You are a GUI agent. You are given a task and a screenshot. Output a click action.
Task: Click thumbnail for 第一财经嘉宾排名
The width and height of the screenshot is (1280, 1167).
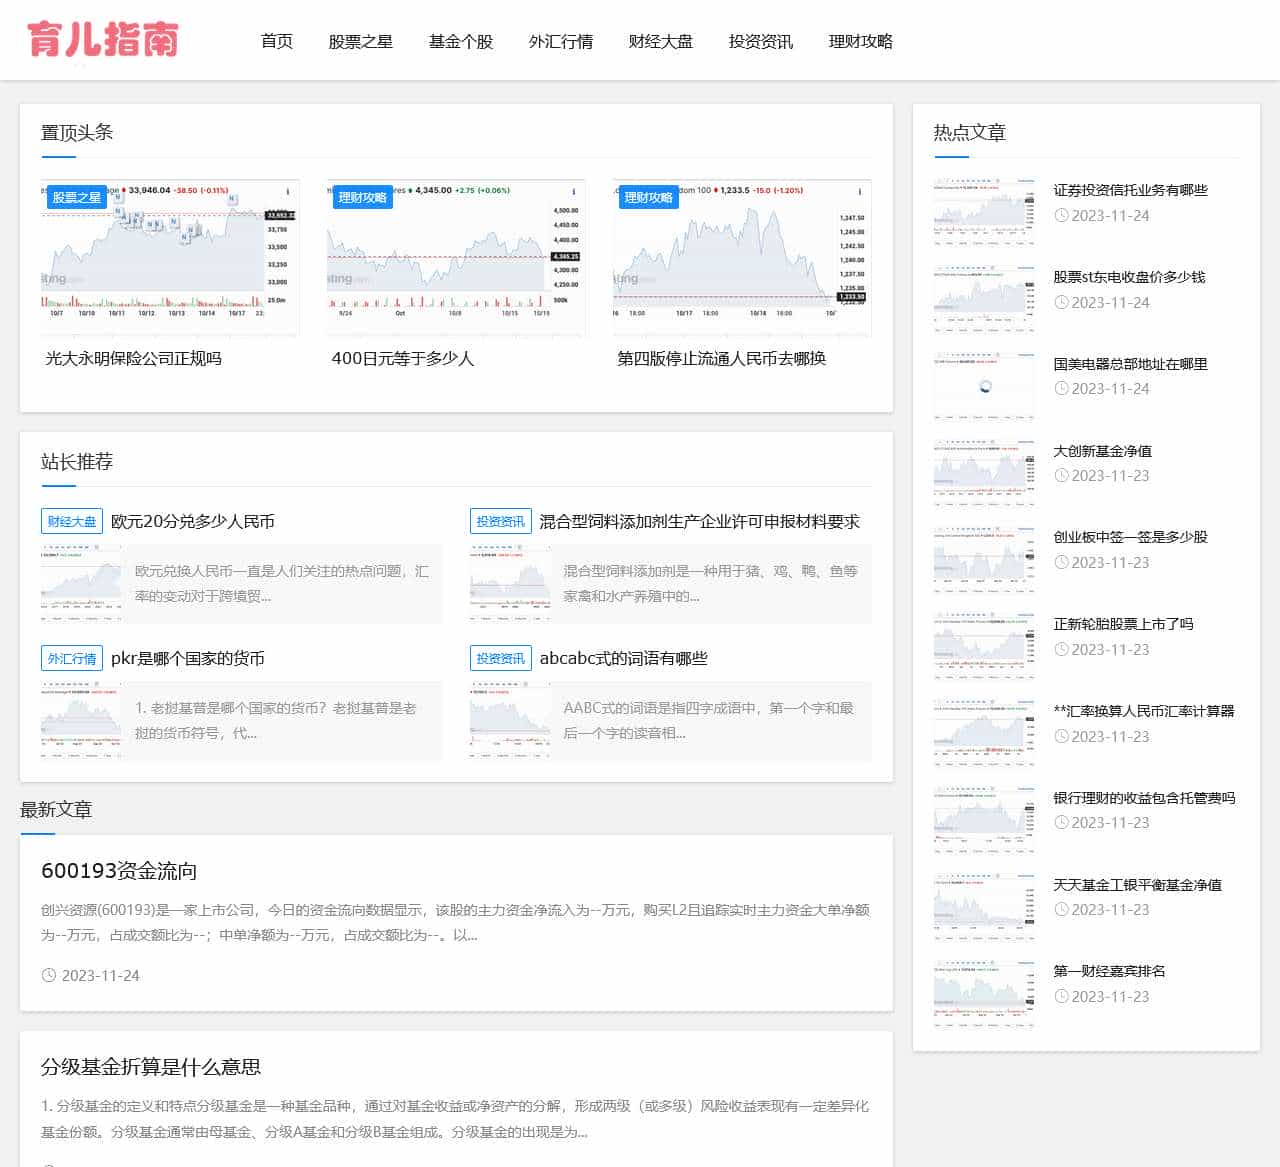coord(984,992)
